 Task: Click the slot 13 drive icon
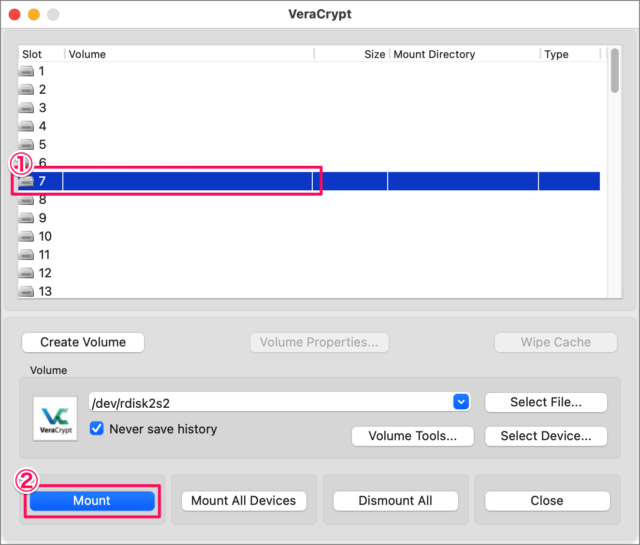[26, 291]
